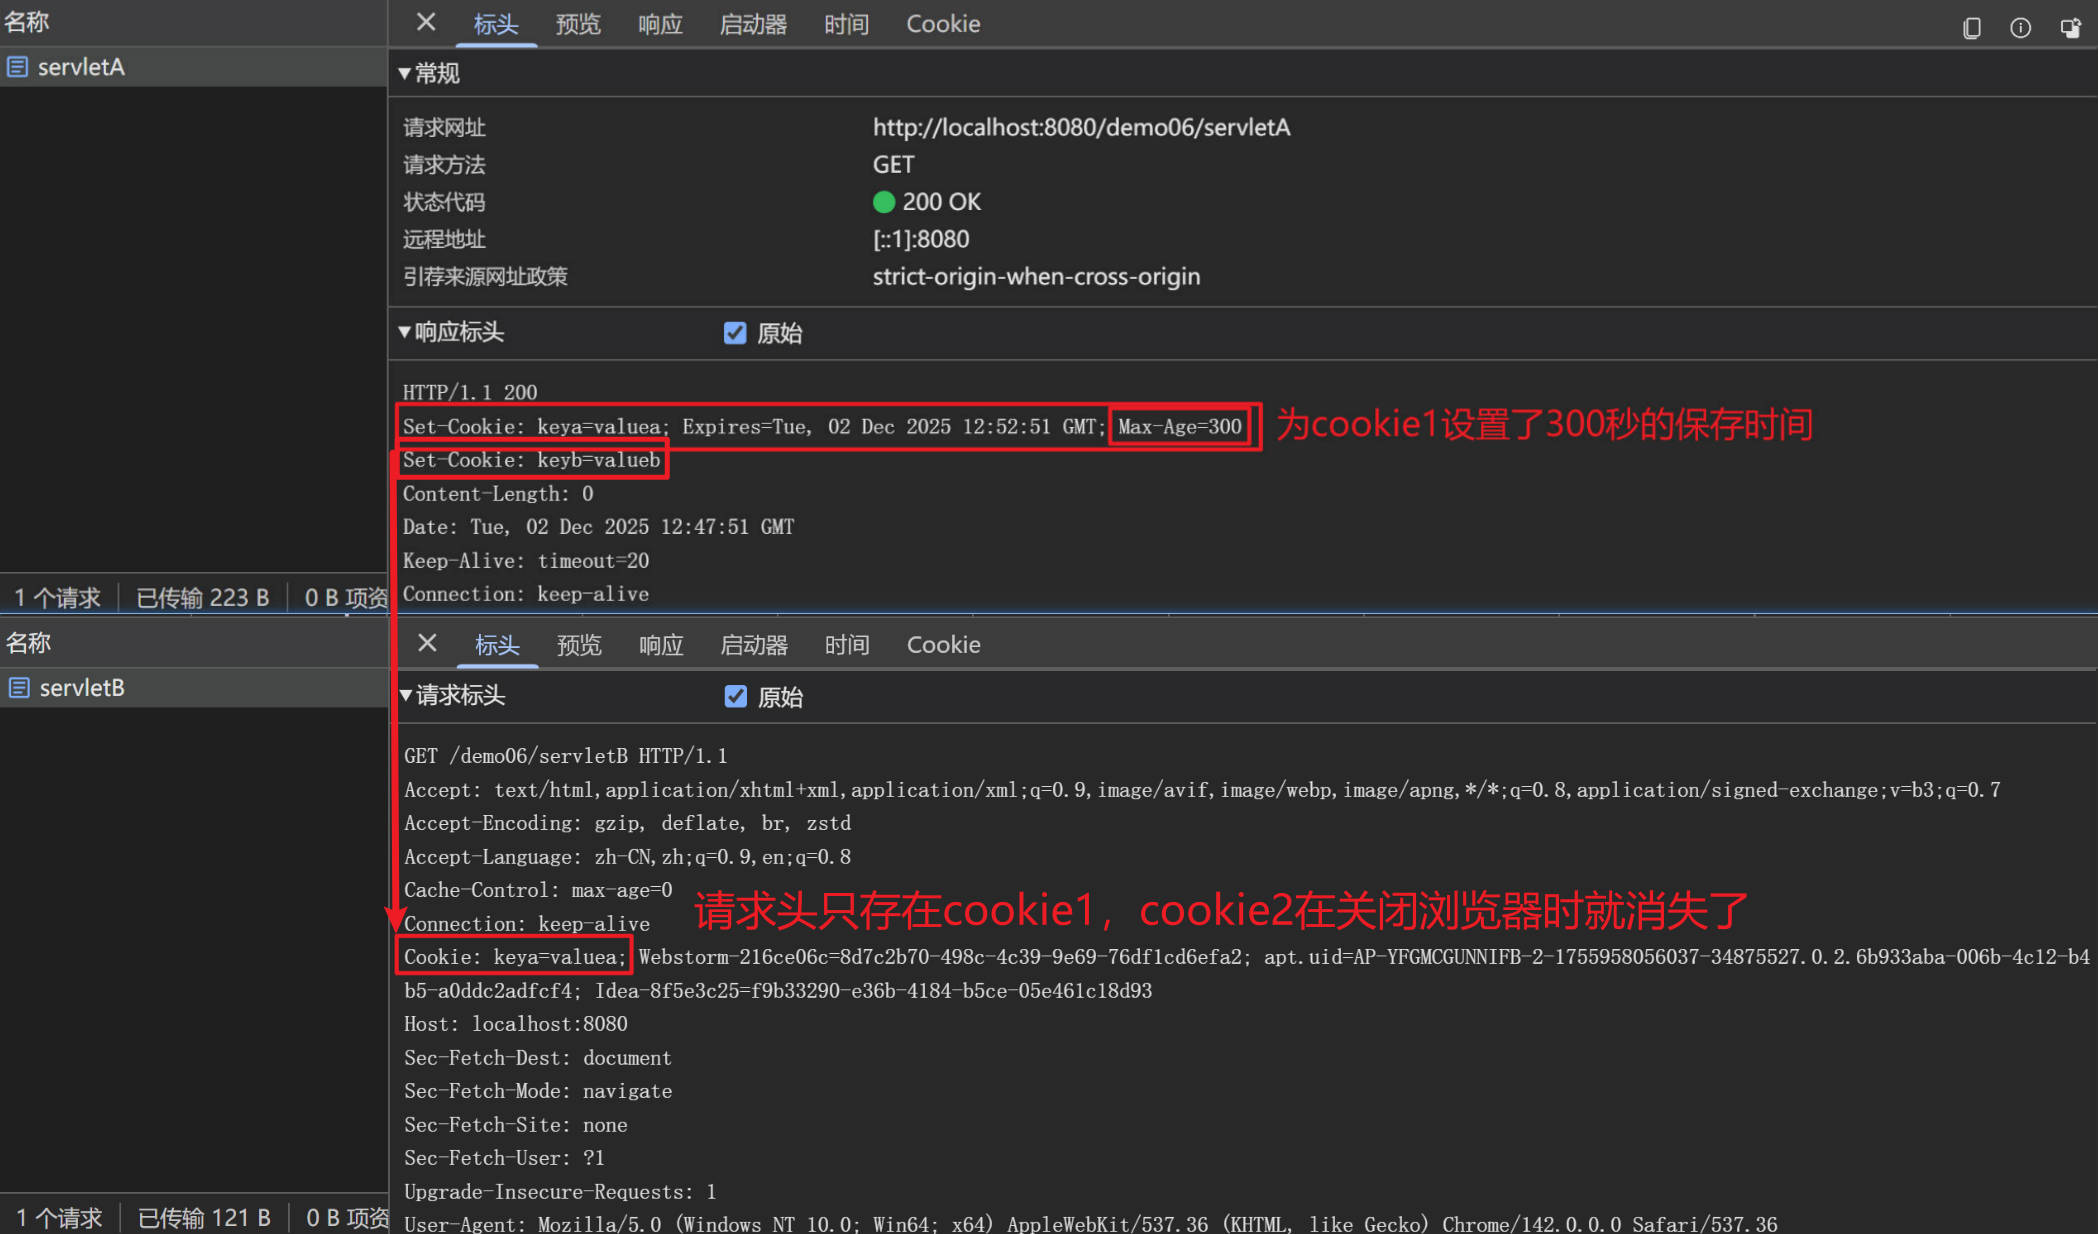Viewport: 2098px width, 1234px height.
Task: Click the copy icon in the top-right toolbar
Action: (x=1971, y=28)
